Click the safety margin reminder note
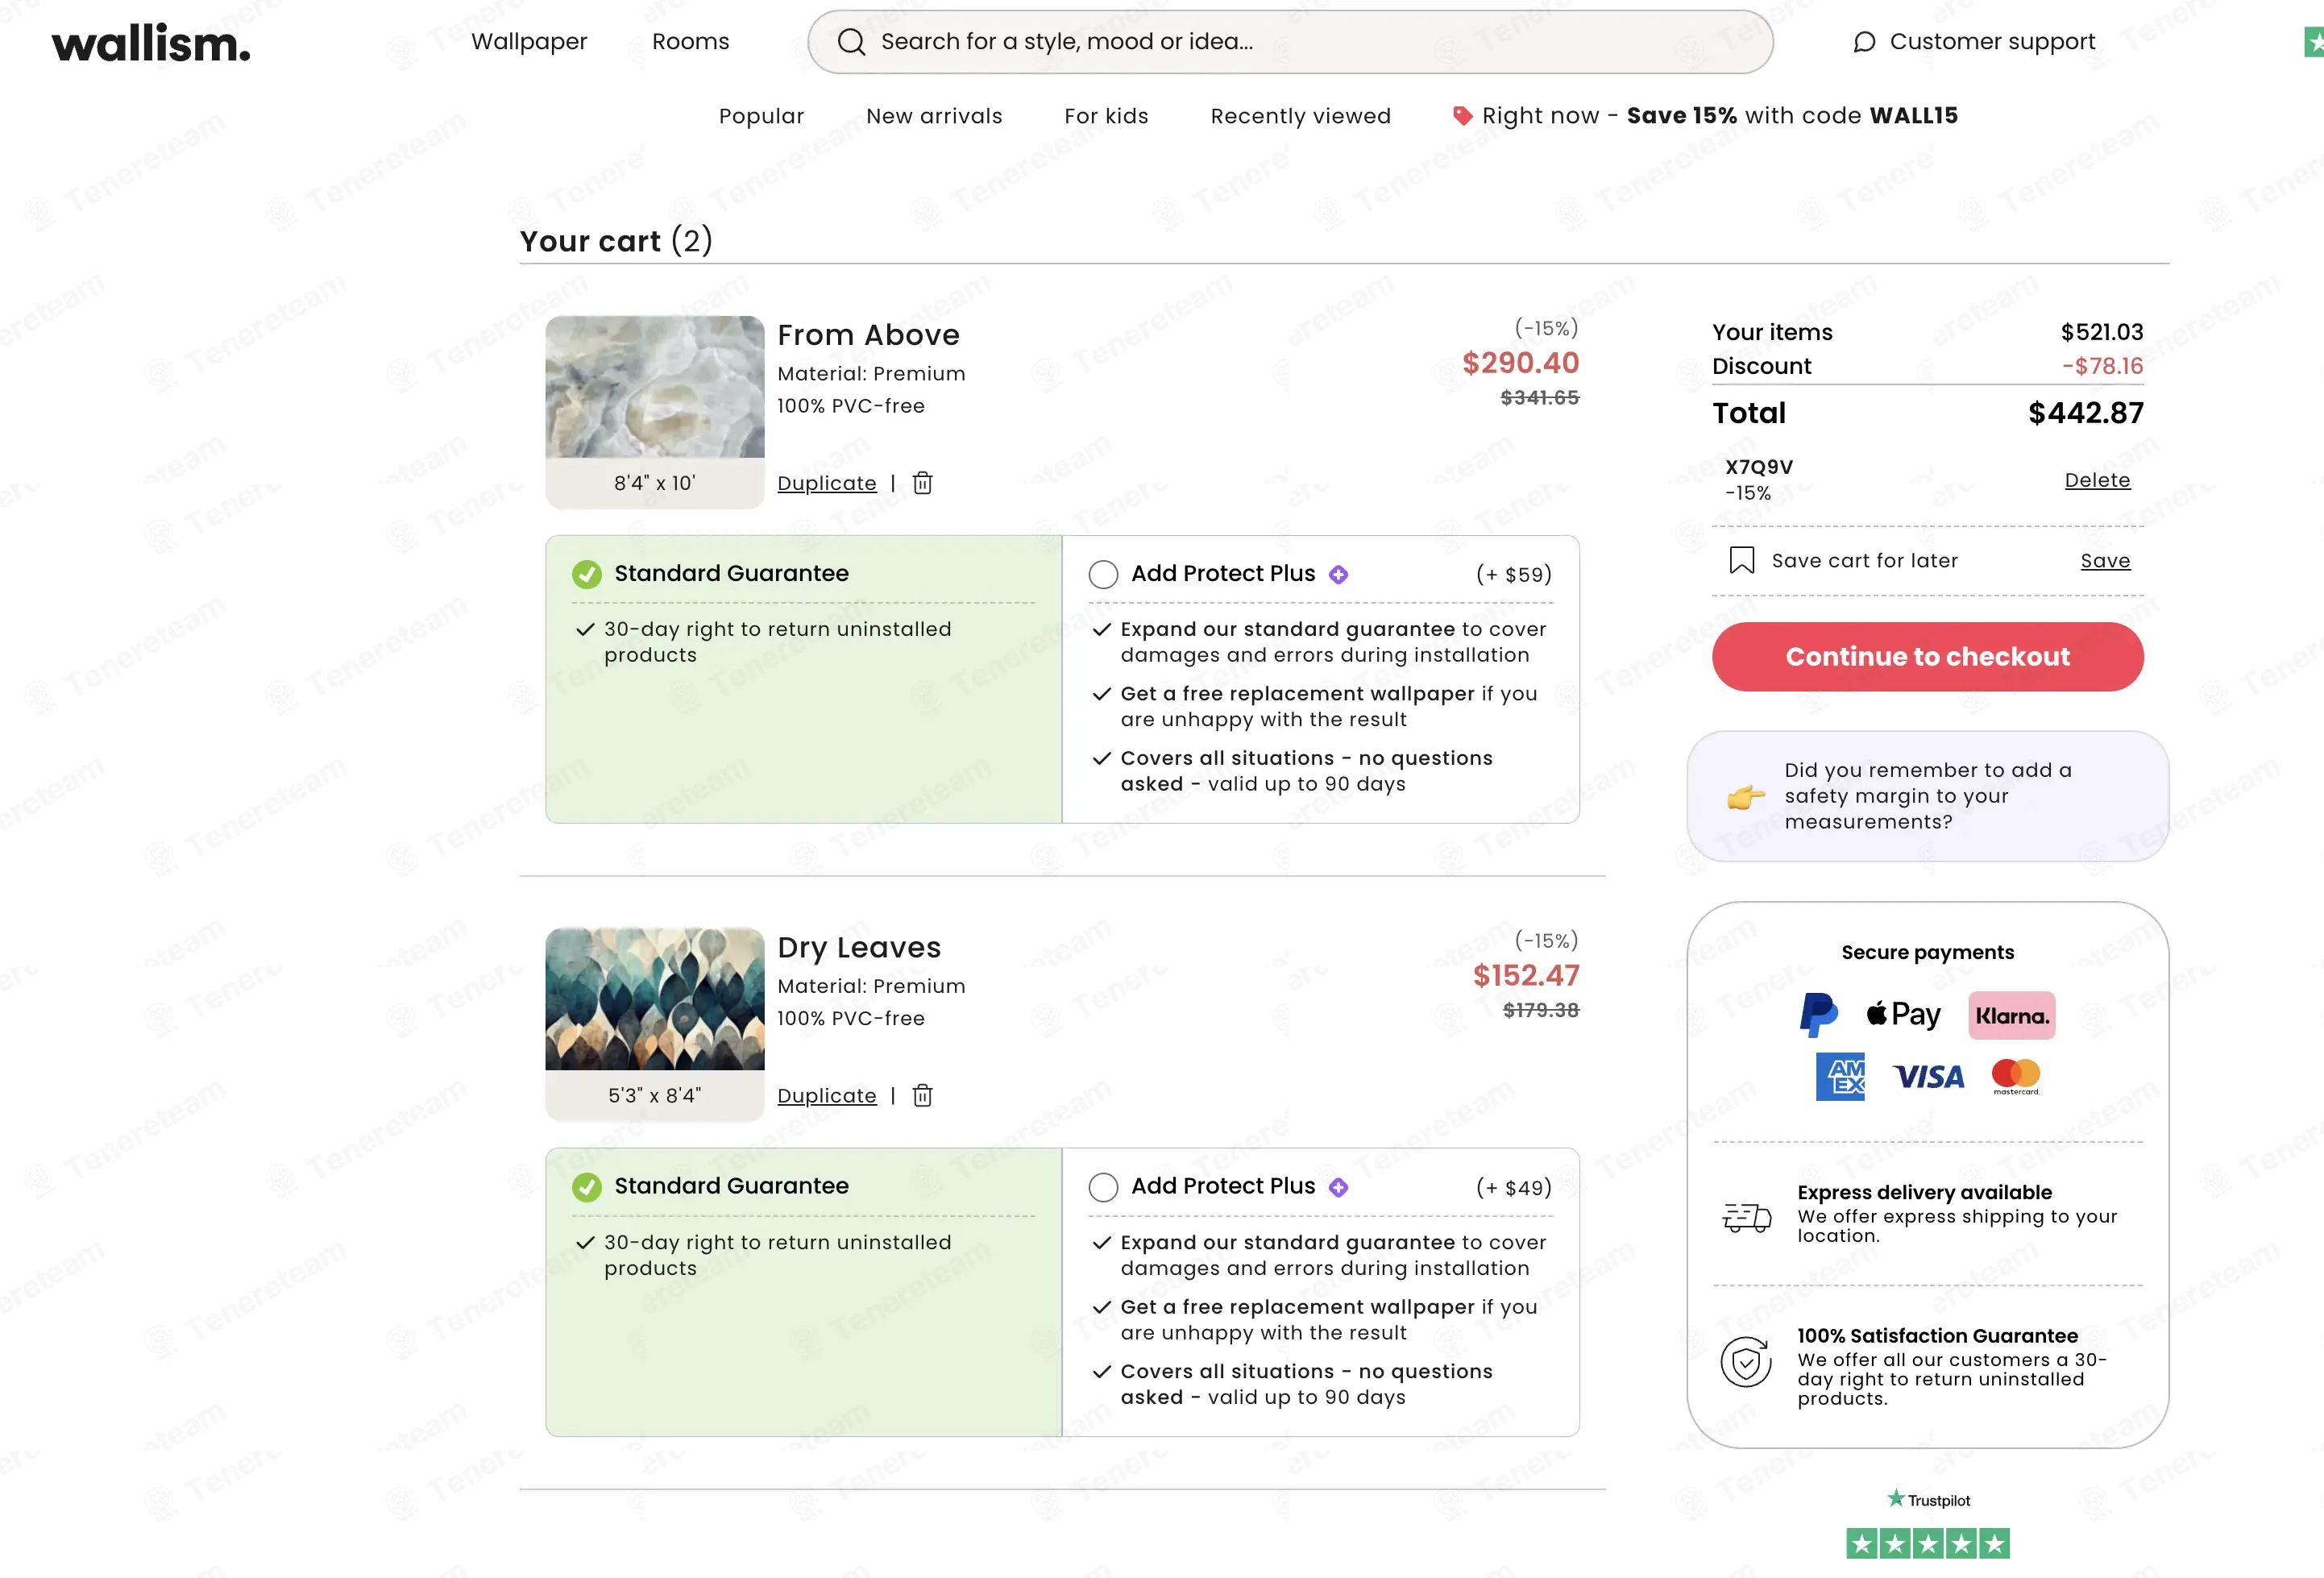2324x1578 pixels. (x=1927, y=796)
